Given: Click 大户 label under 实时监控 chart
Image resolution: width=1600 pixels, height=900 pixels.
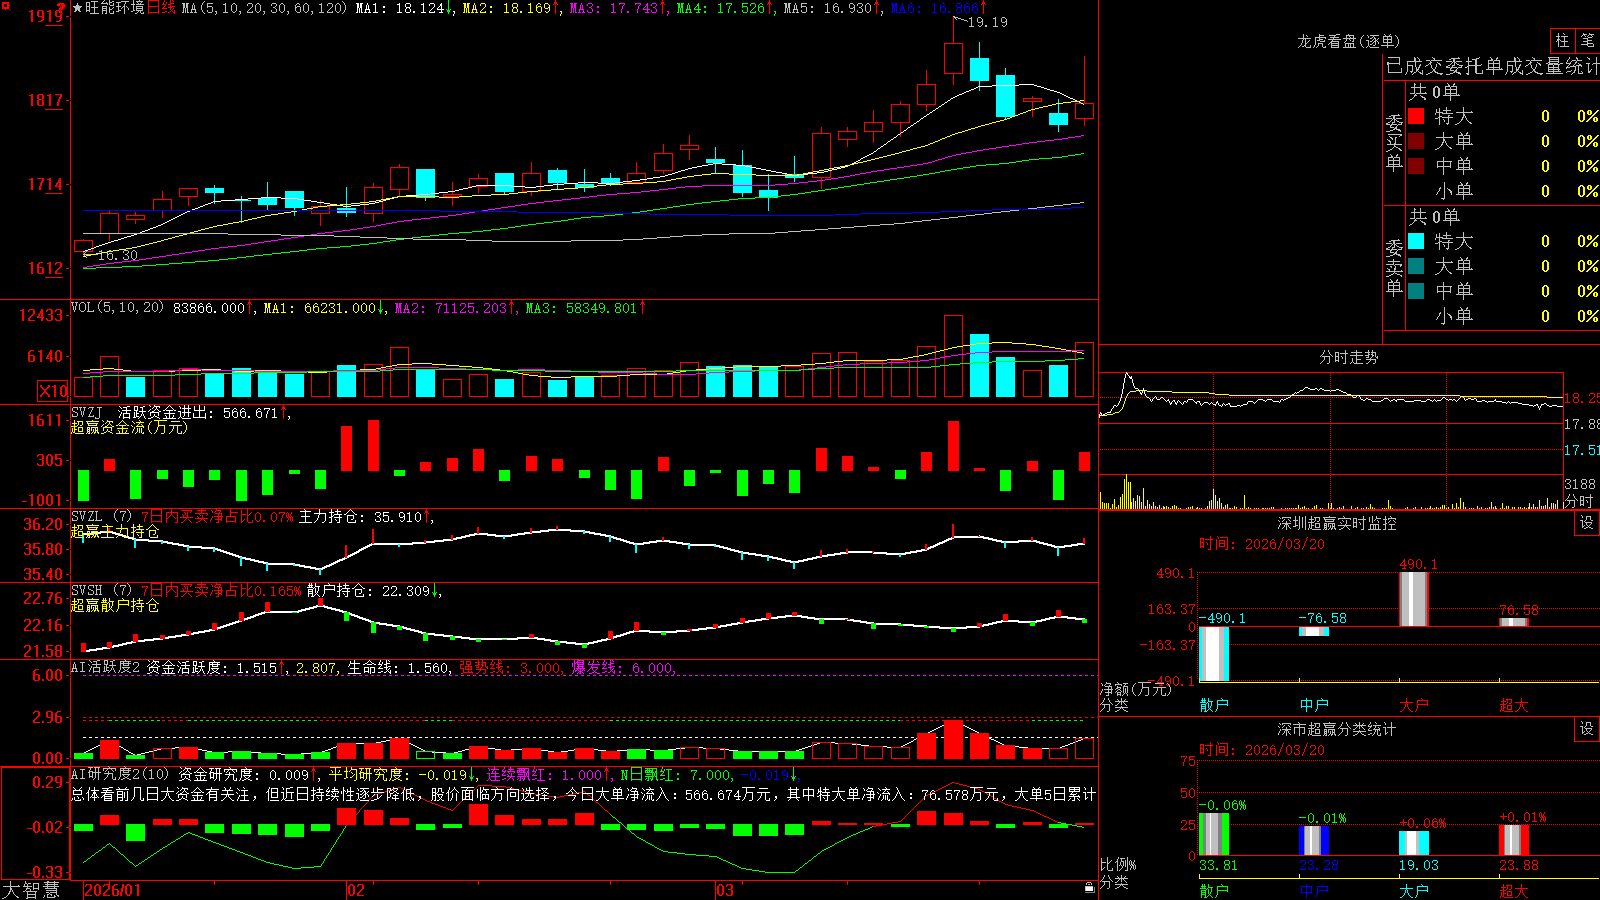Looking at the screenshot, I should click(x=1414, y=705).
